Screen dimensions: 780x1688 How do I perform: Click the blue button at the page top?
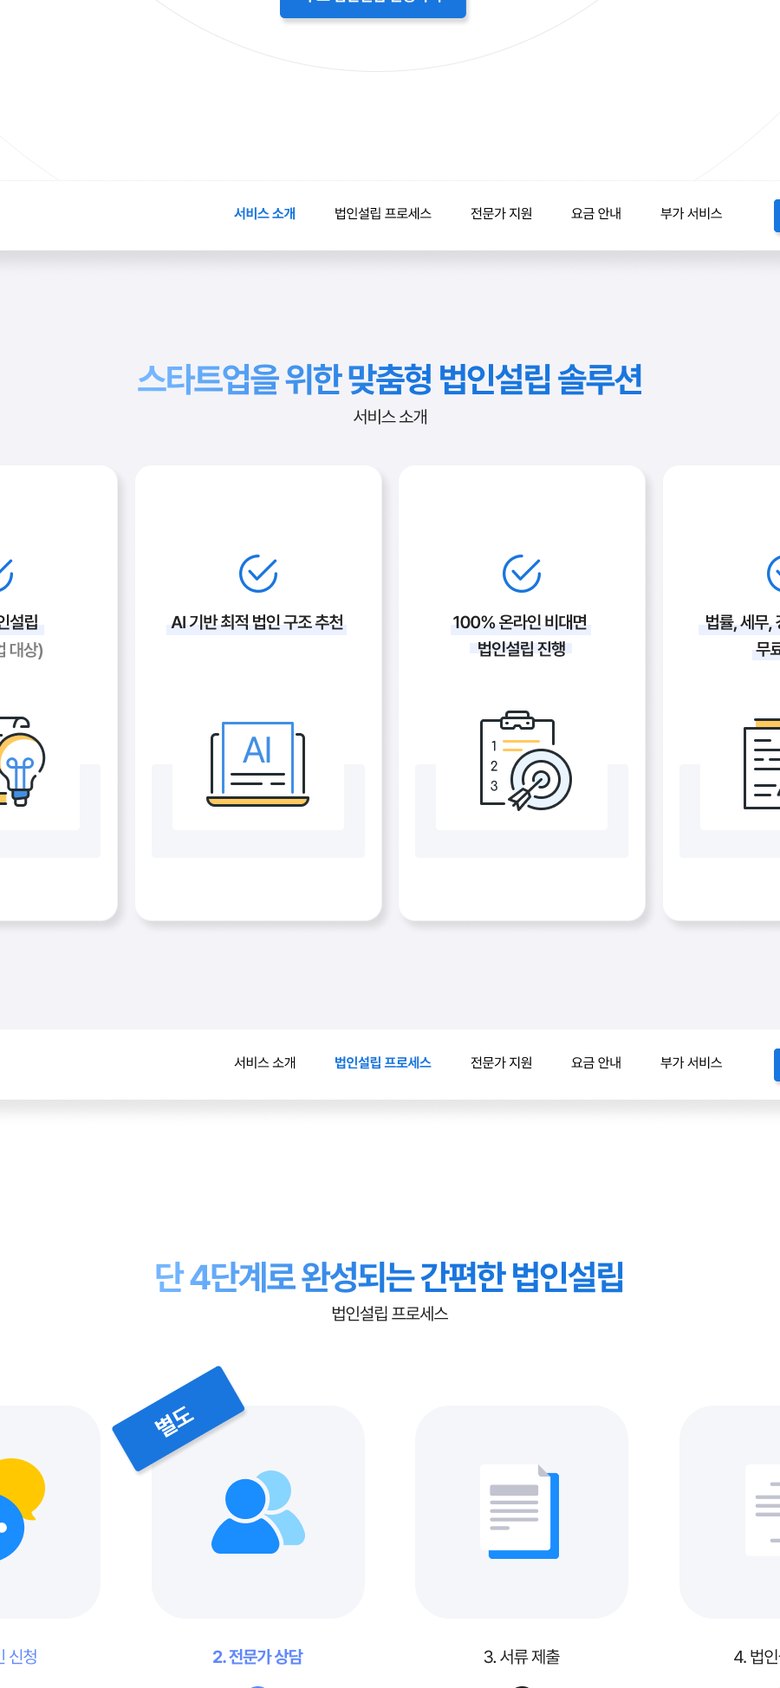click(x=373, y=7)
